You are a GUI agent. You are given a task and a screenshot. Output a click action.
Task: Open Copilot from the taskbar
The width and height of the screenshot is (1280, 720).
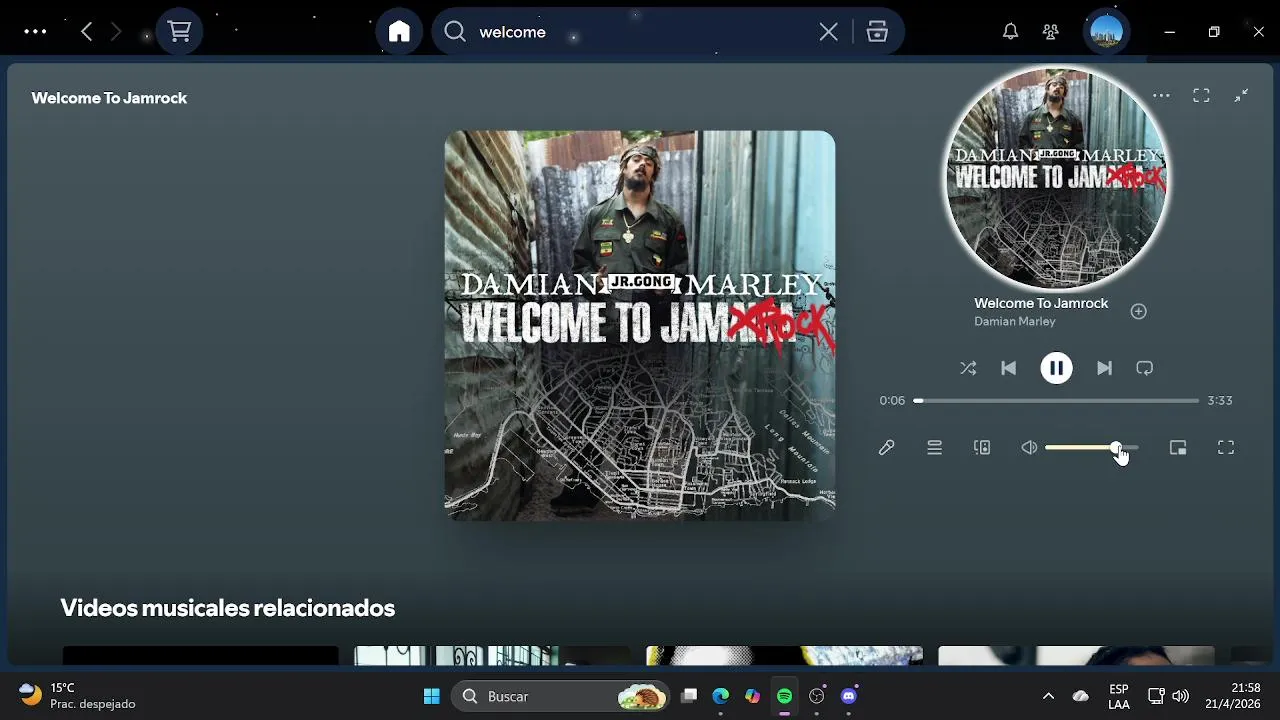click(x=753, y=696)
